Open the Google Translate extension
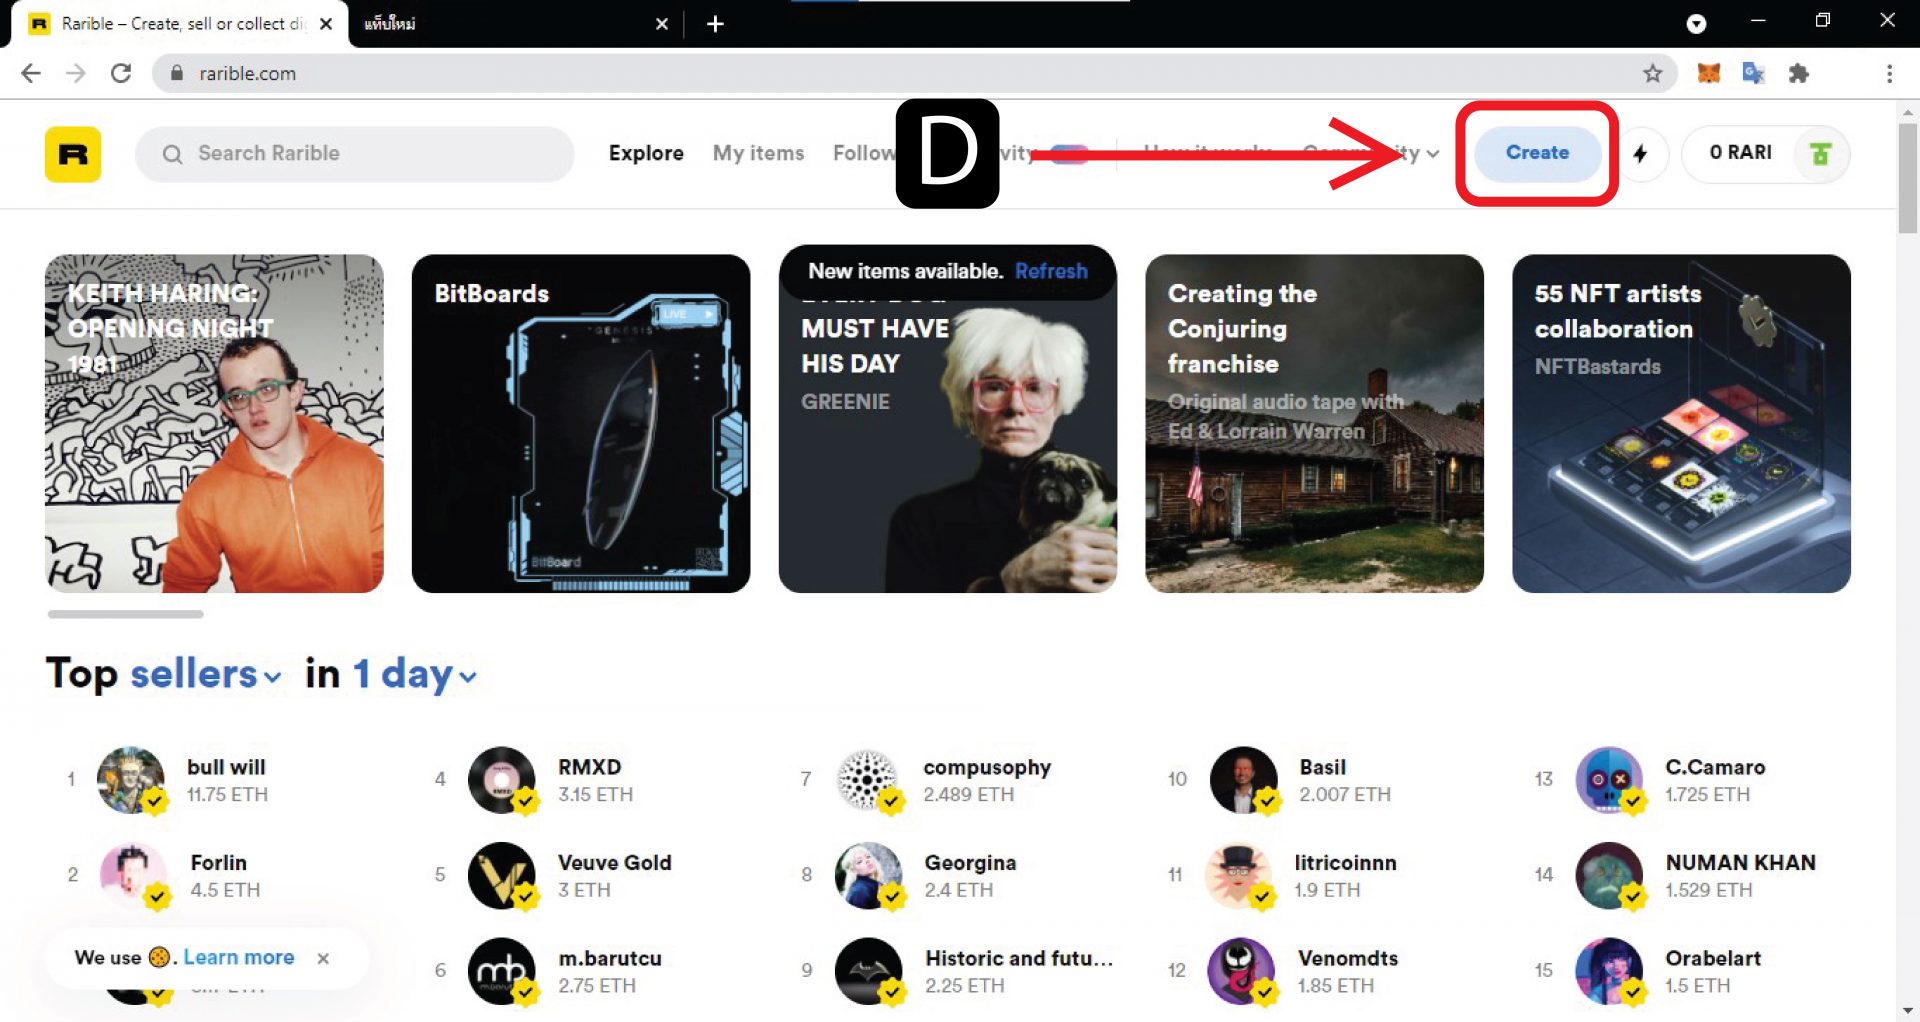 pos(1753,73)
